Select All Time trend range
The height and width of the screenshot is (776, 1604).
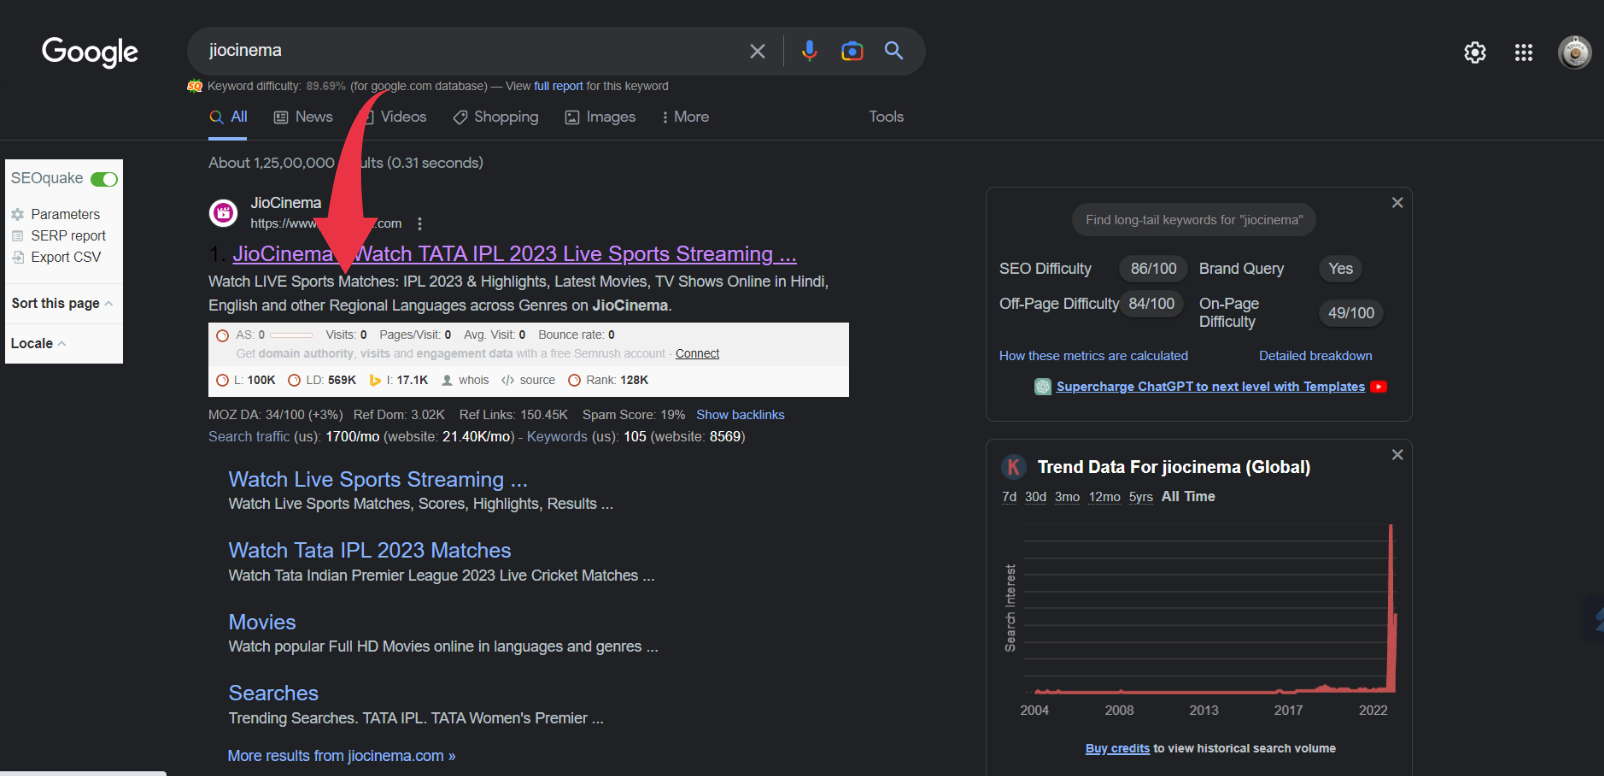click(x=1188, y=497)
